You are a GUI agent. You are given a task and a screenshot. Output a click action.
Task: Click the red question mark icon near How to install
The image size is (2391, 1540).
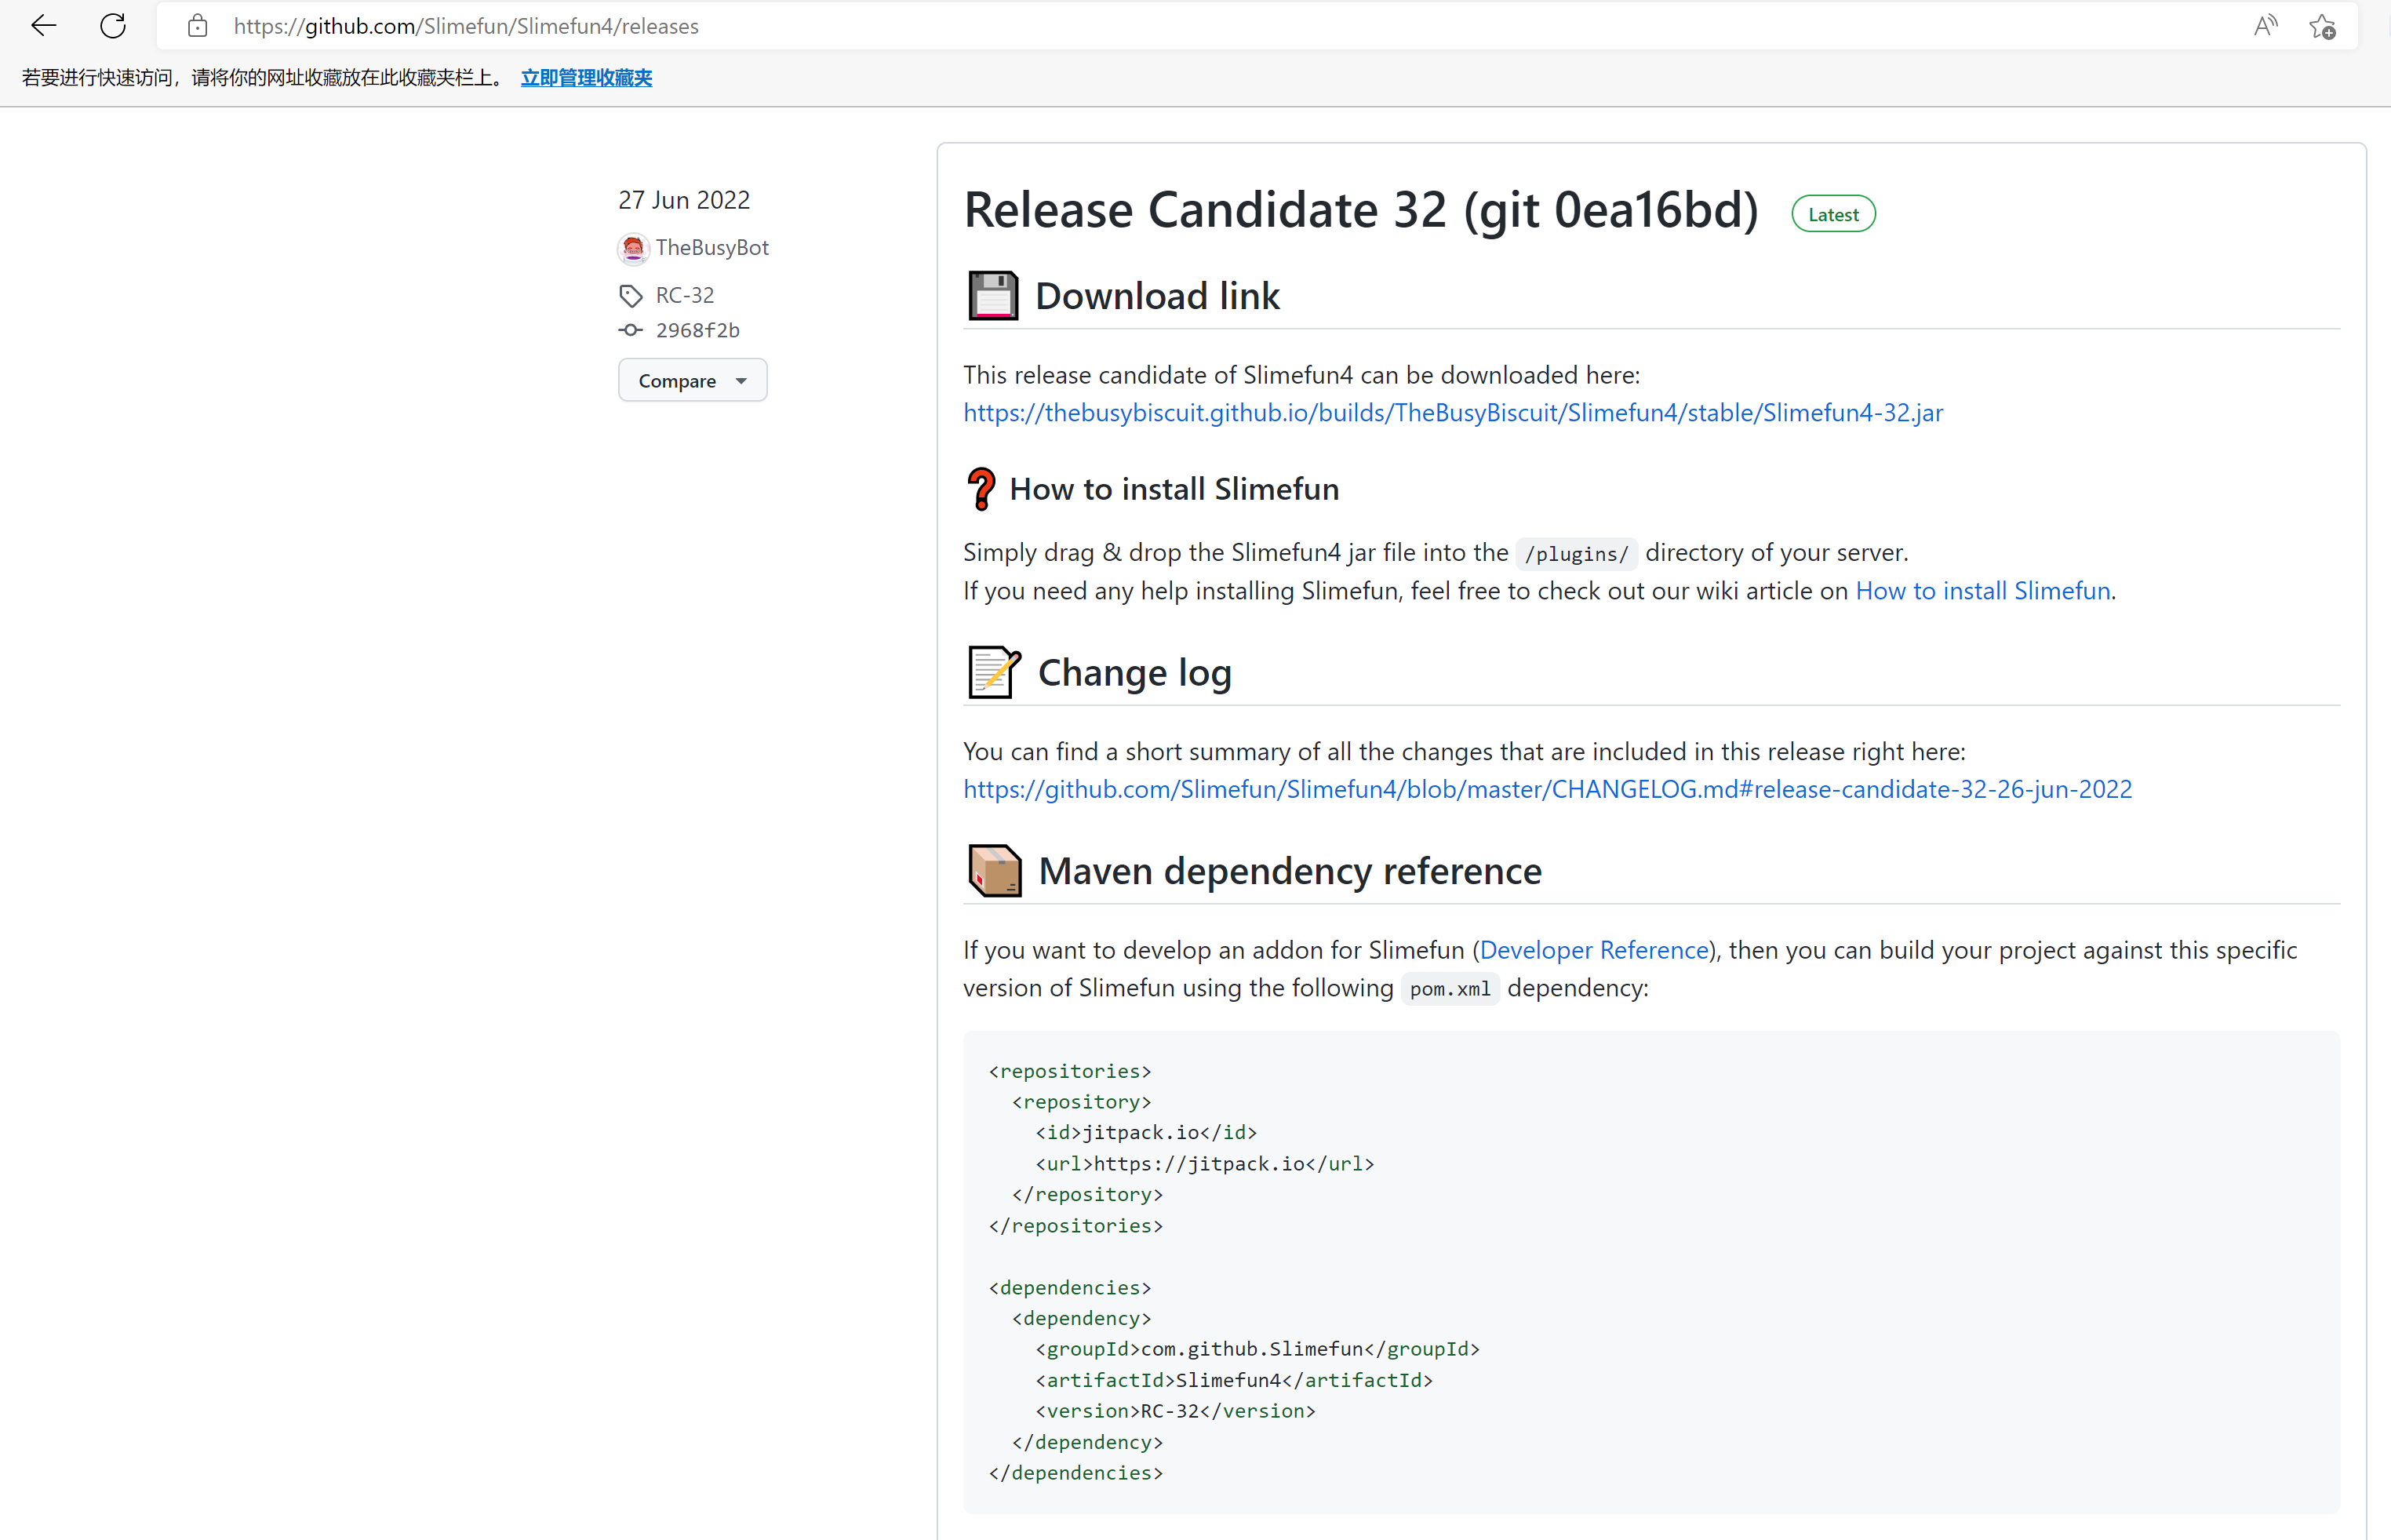(982, 489)
